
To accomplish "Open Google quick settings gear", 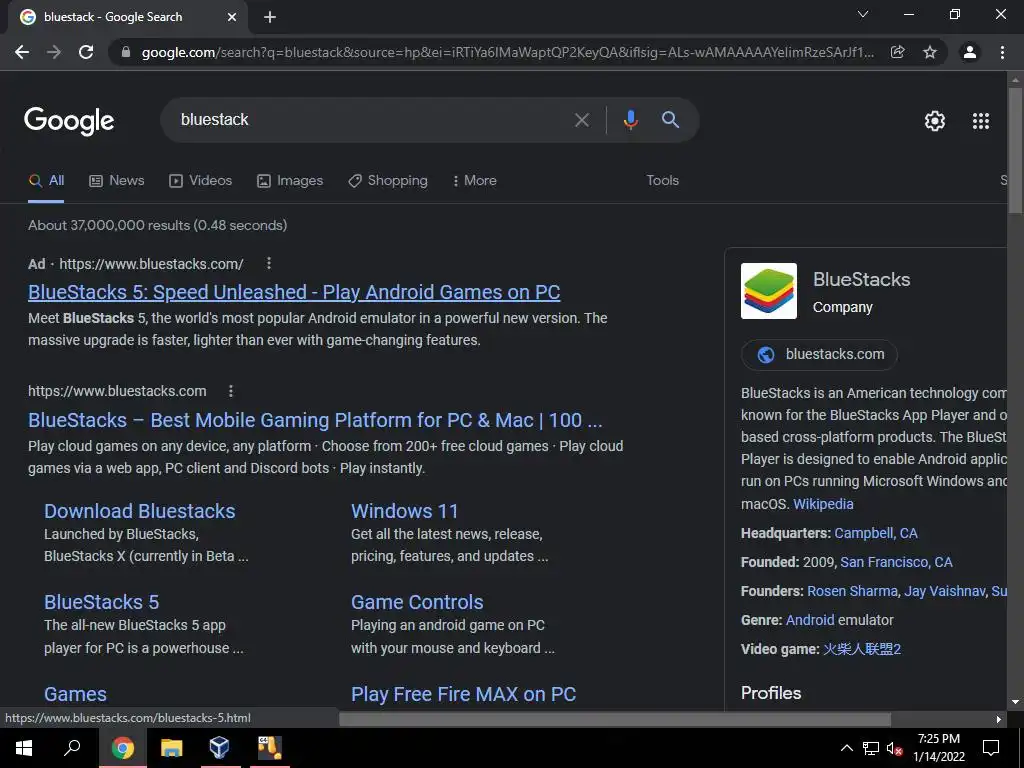I will coord(935,121).
